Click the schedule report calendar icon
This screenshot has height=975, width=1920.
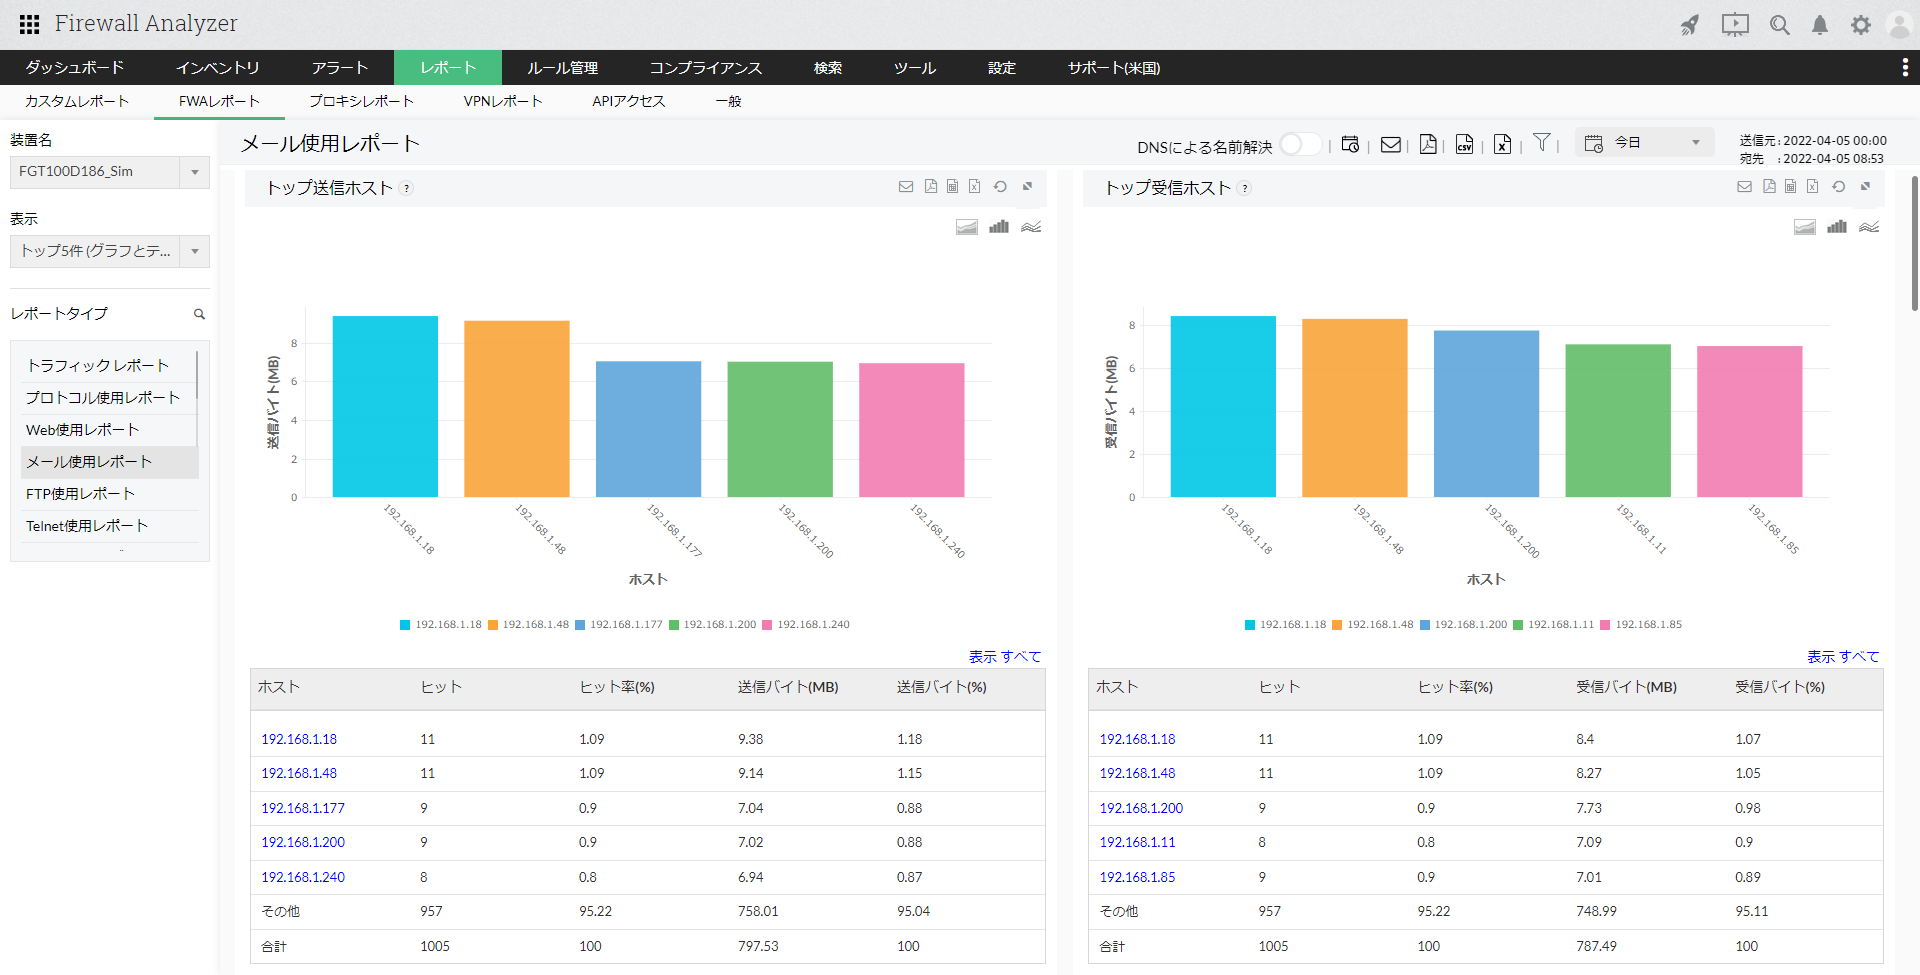[1350, 145]
